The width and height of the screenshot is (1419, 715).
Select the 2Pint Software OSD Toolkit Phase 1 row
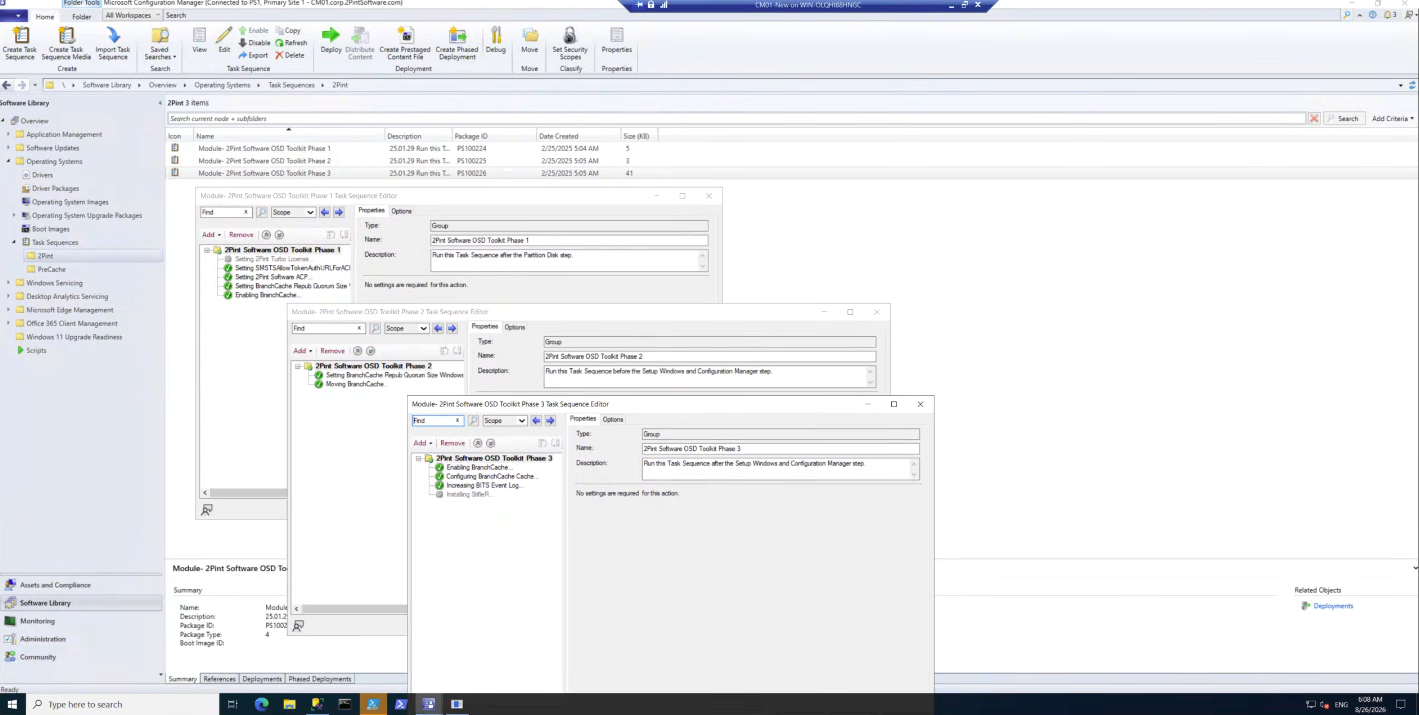pyautogui.click(x=790, y=148)
